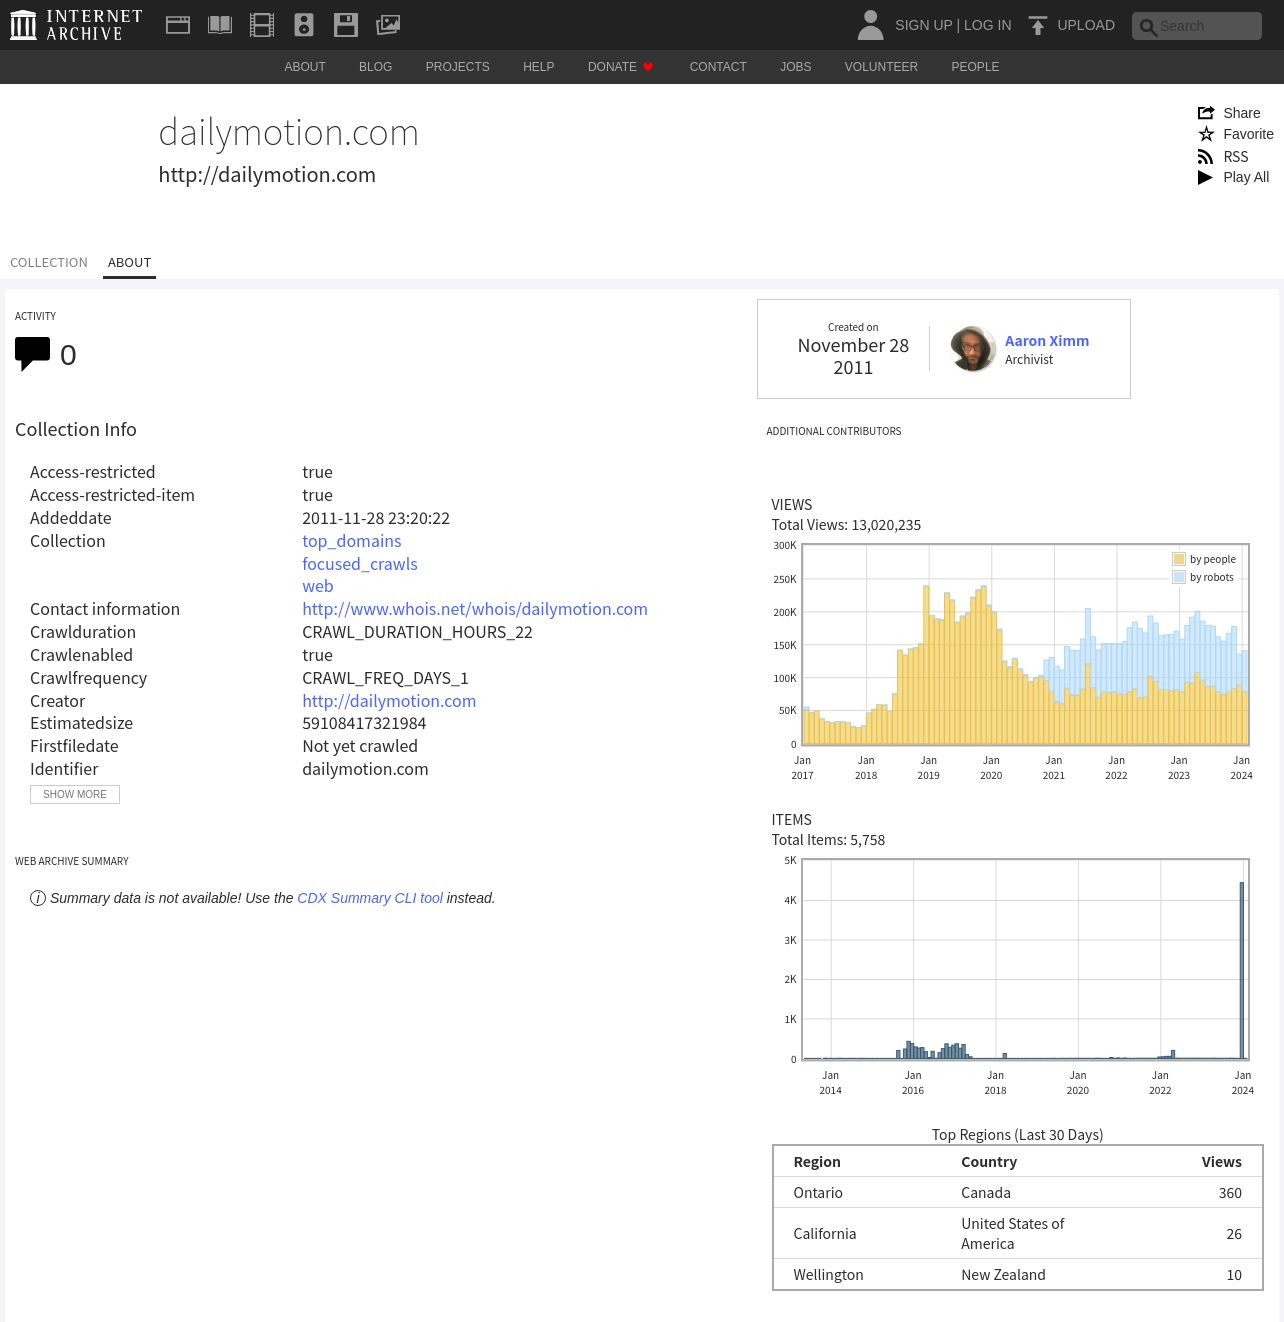Open the JOBS menu item

point(796,67)
